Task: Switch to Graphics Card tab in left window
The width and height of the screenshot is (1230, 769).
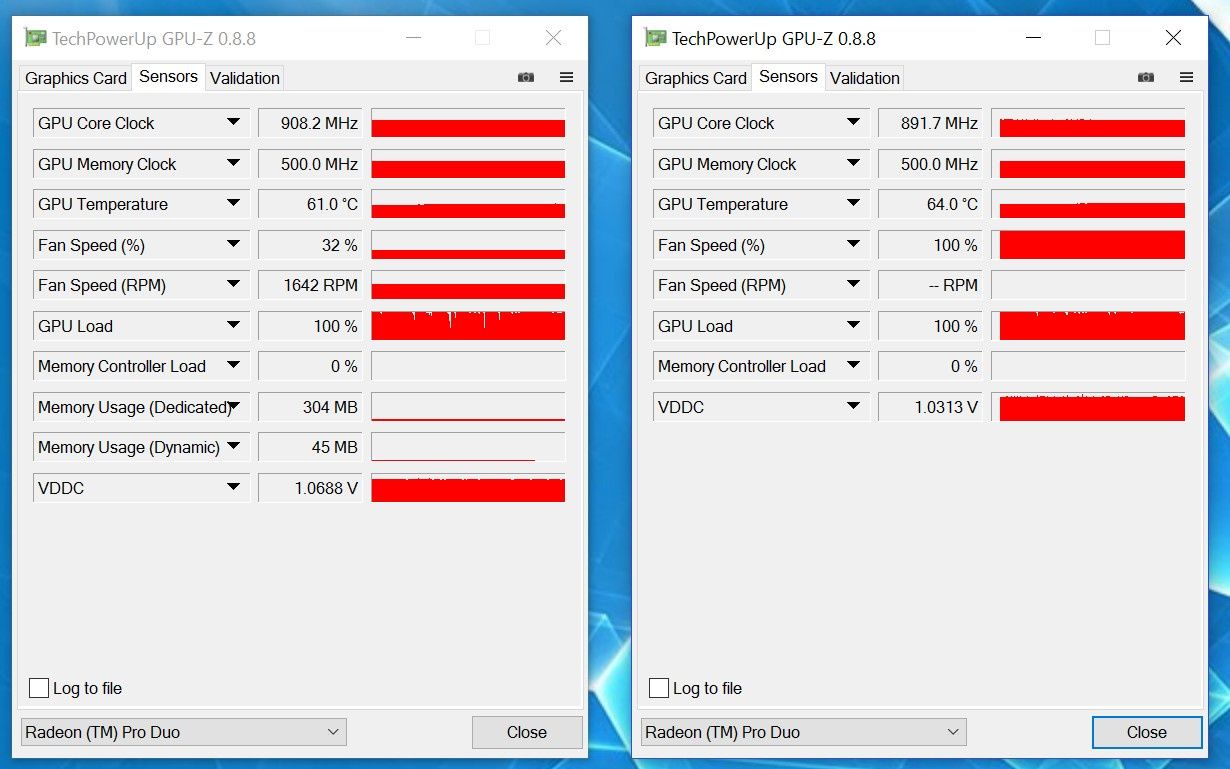Action: (x=76, y=78)
